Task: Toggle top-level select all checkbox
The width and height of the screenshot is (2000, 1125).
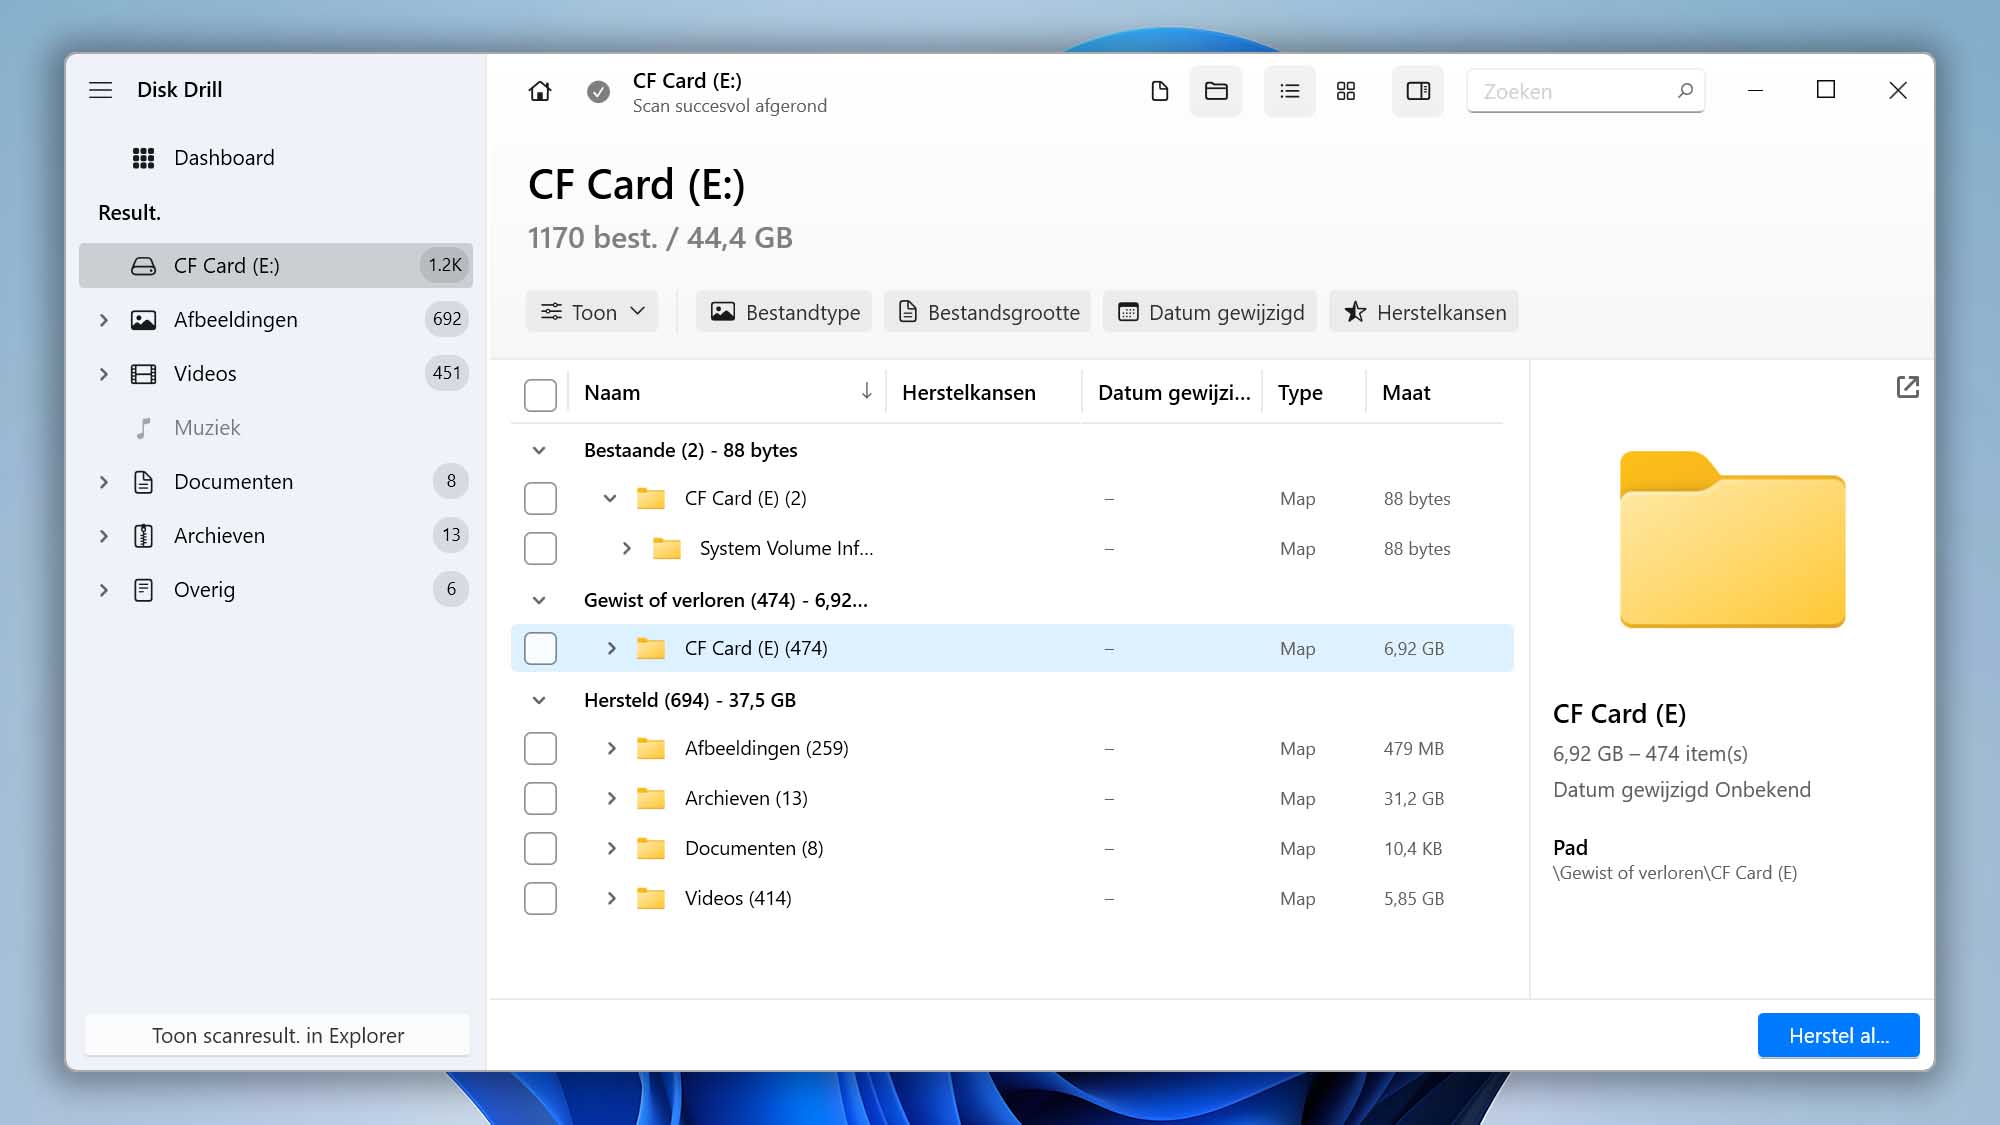Action: click(x=540, y=393)
